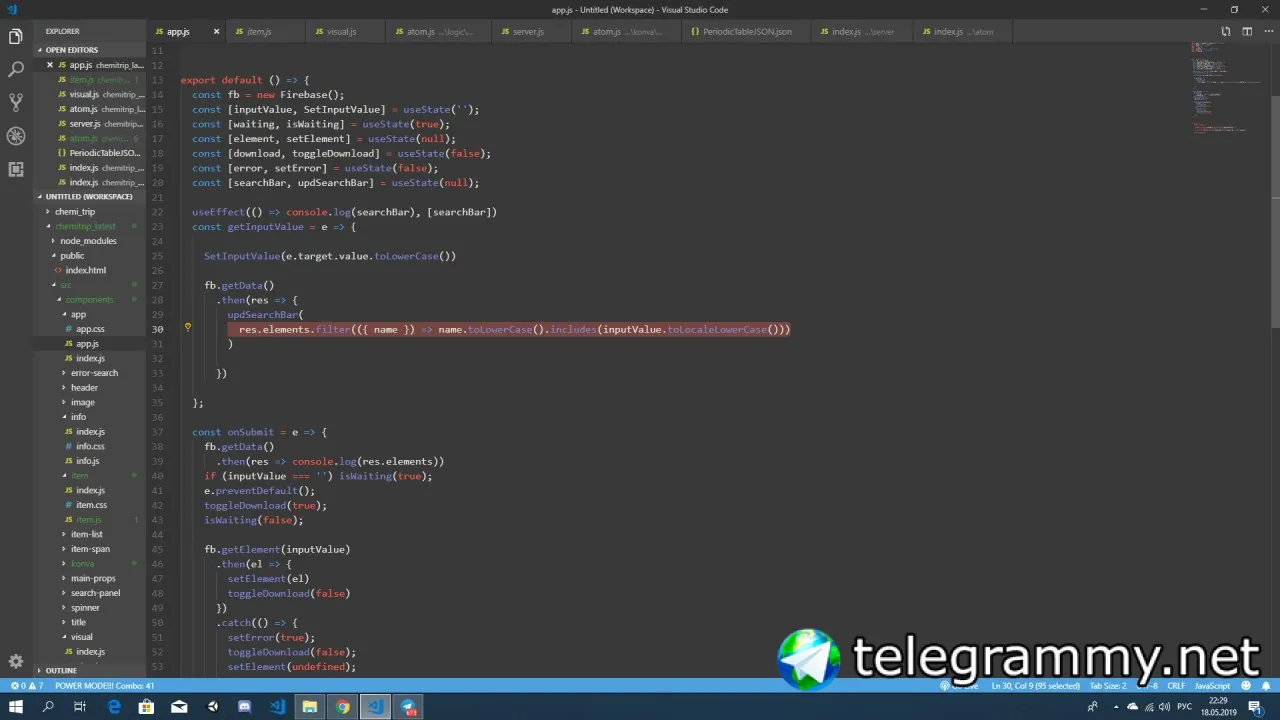Open the editor More Actions menu
The height and width of the screenshot is (720, 1280).
point(1267,32)
